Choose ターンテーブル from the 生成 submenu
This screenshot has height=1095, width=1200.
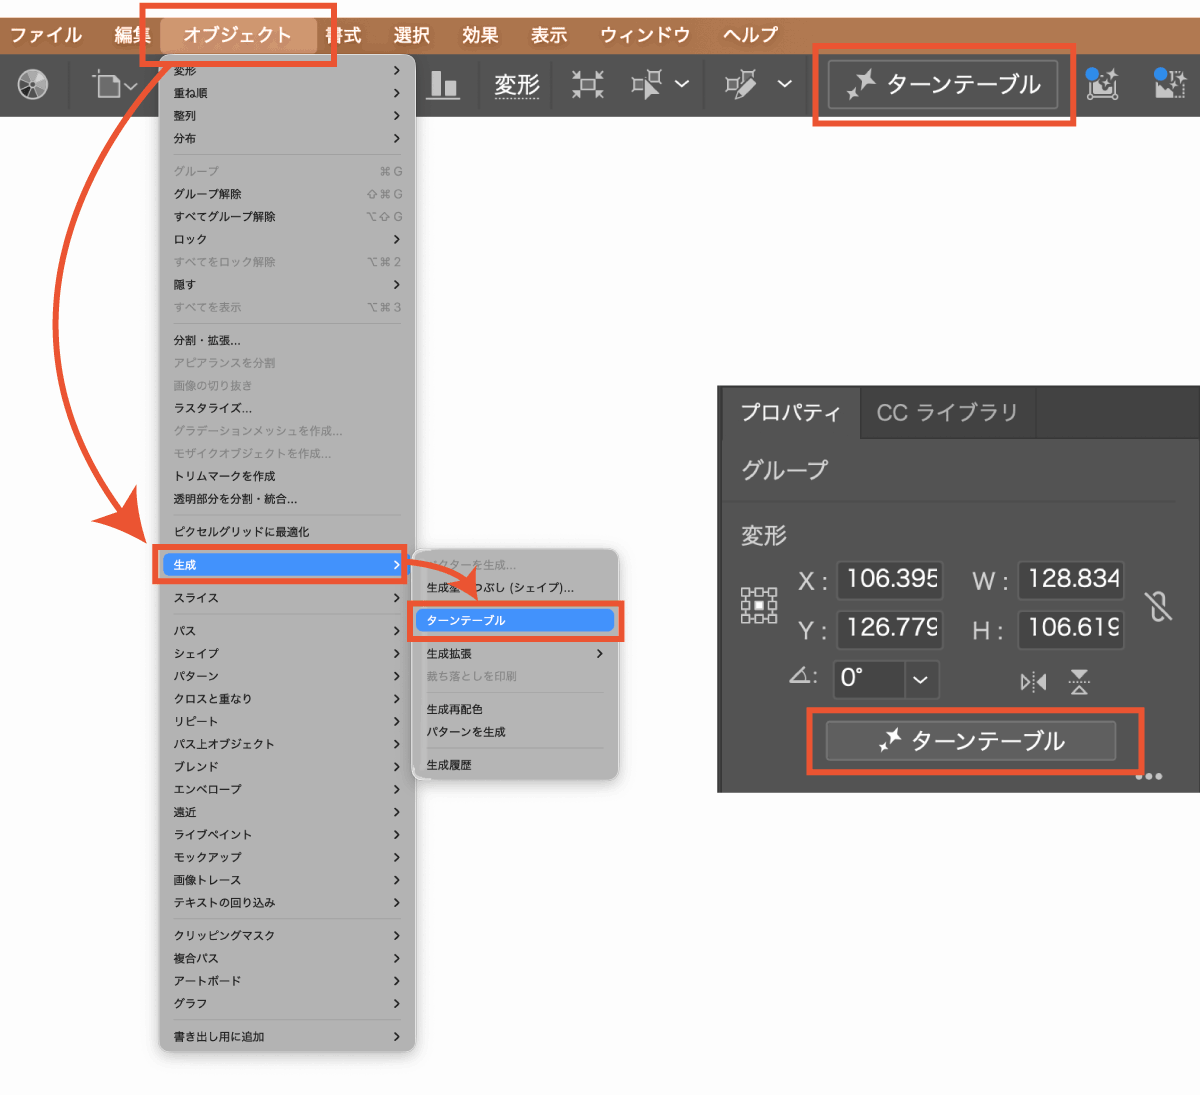tap(514, 621)
